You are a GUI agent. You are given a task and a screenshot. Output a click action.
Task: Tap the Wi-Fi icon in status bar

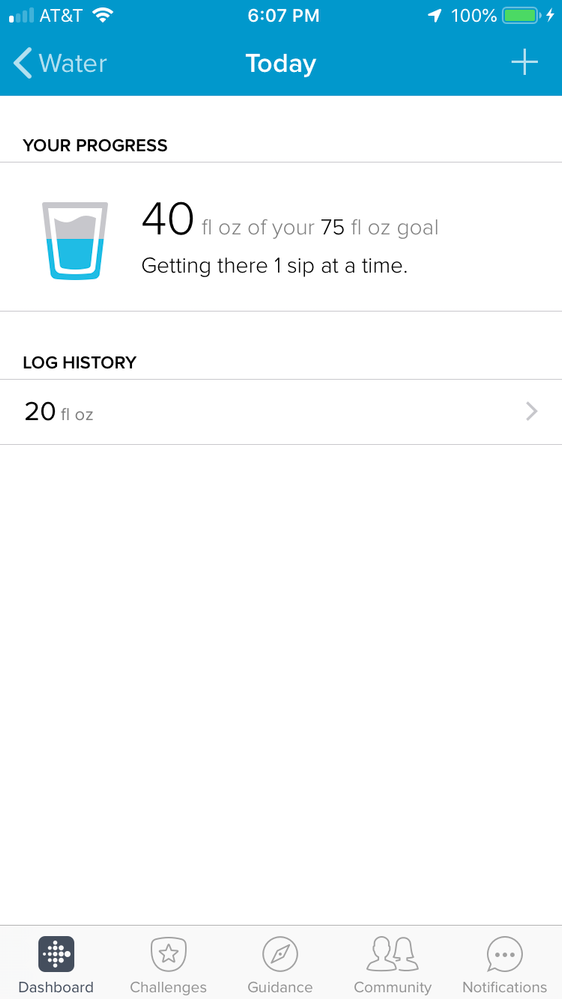(103, 15)
